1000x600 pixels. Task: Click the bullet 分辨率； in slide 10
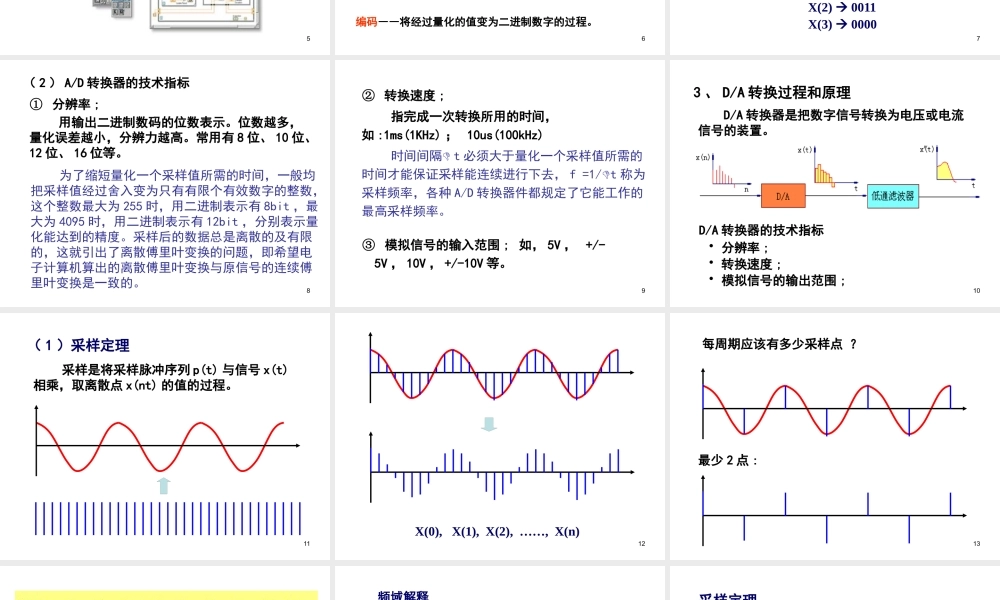(745, 247)
